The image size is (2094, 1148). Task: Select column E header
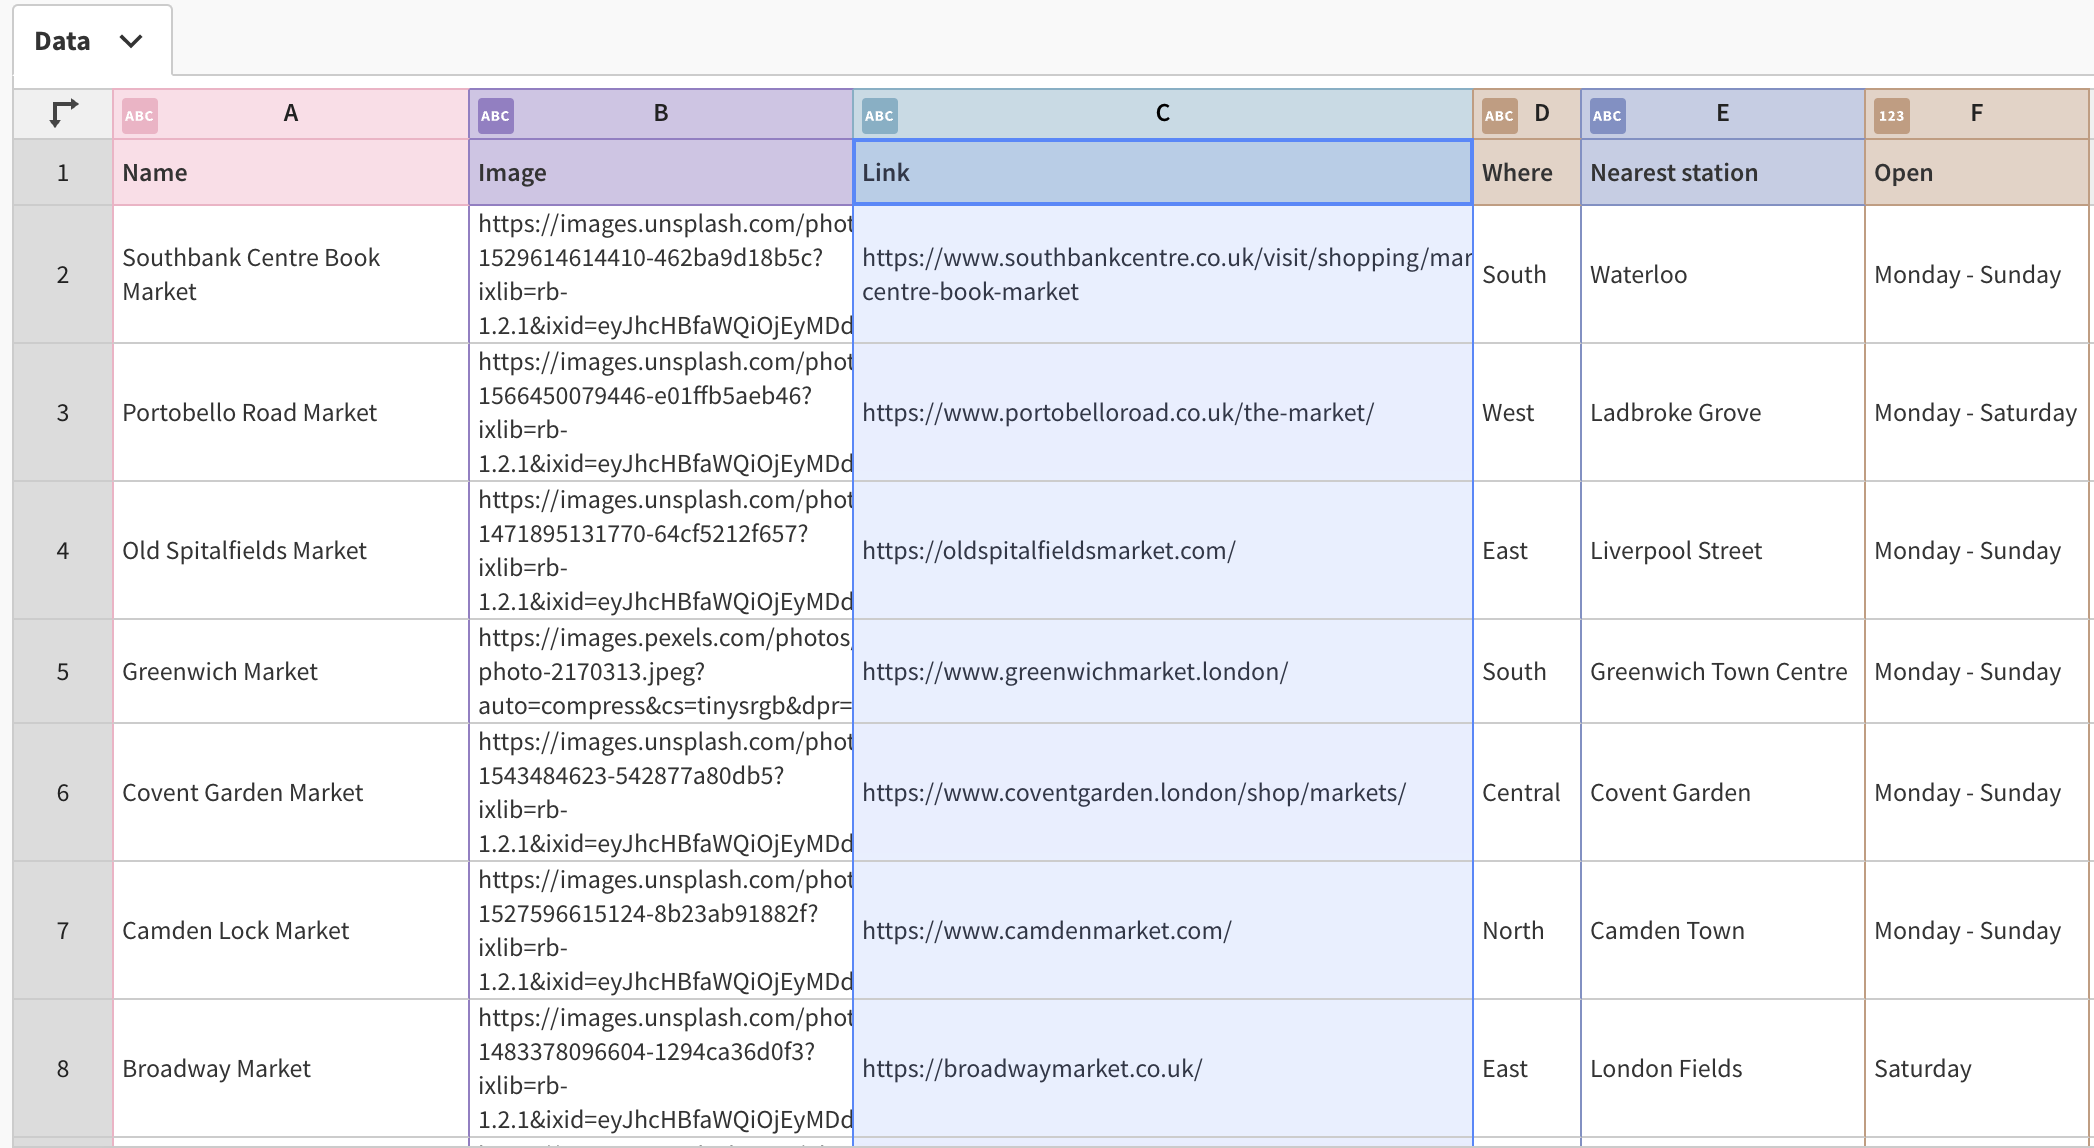[x=1723, y=114]
